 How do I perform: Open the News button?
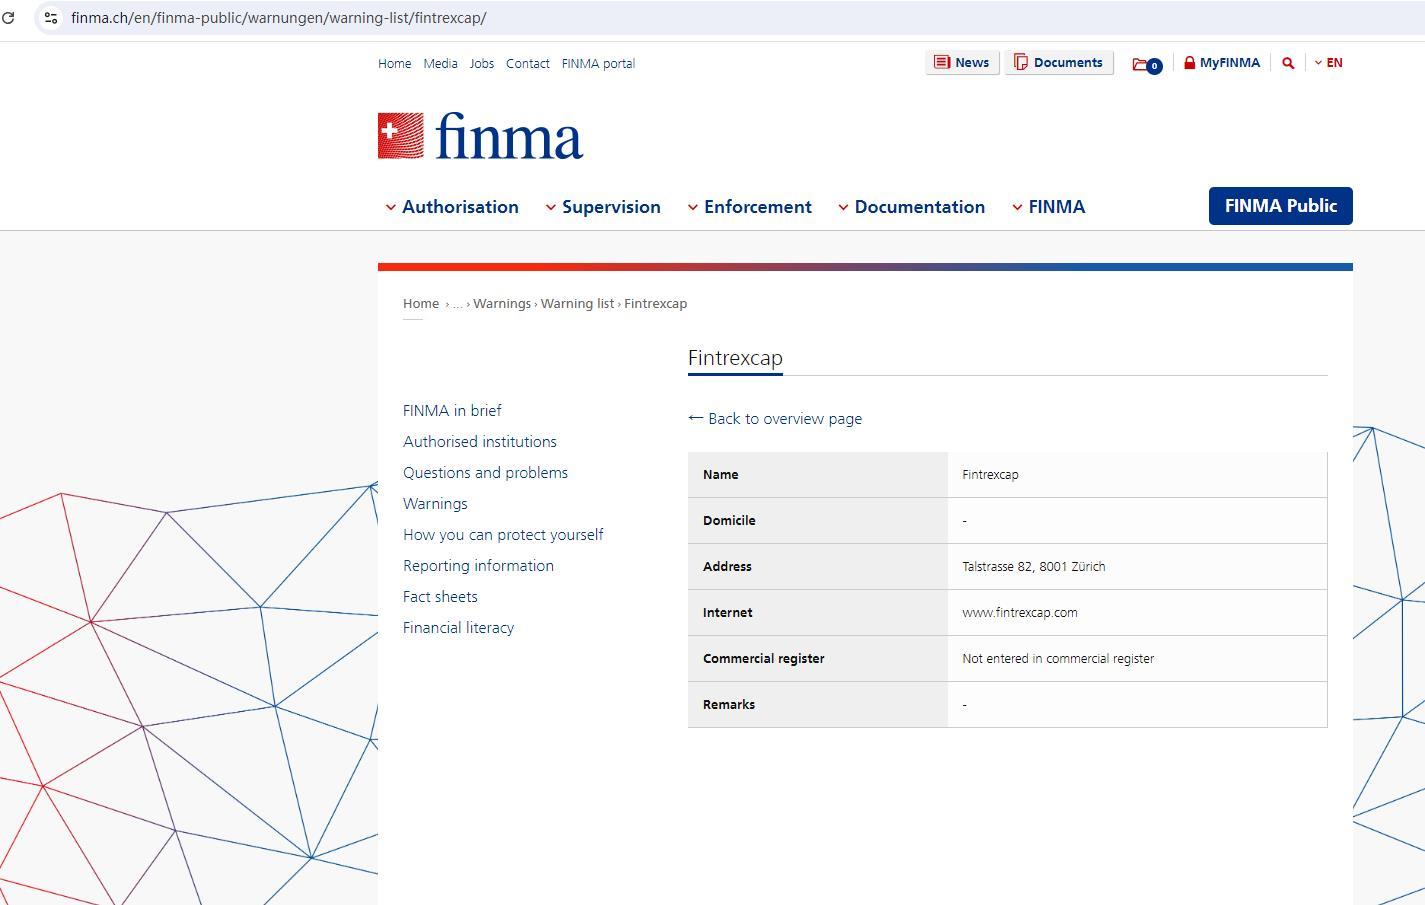coord(961,63)
